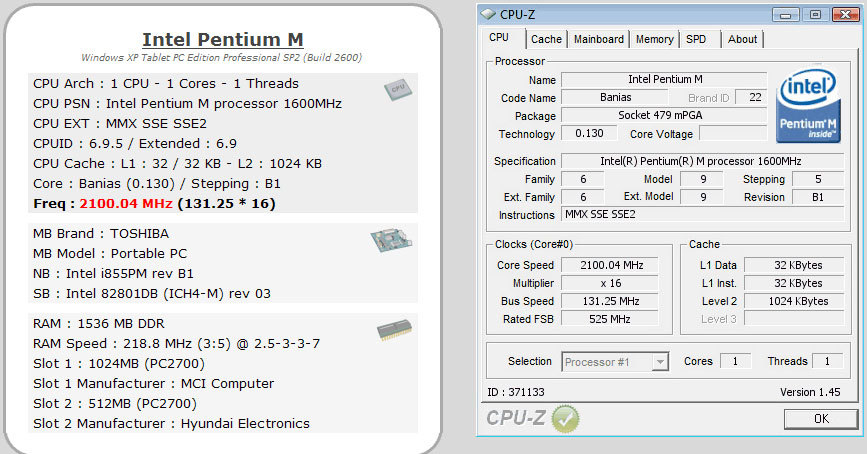This screenshot has height=454, width=867.
Task: Click the MB Brand : TOSHIBA line
Action: [101, 233]
